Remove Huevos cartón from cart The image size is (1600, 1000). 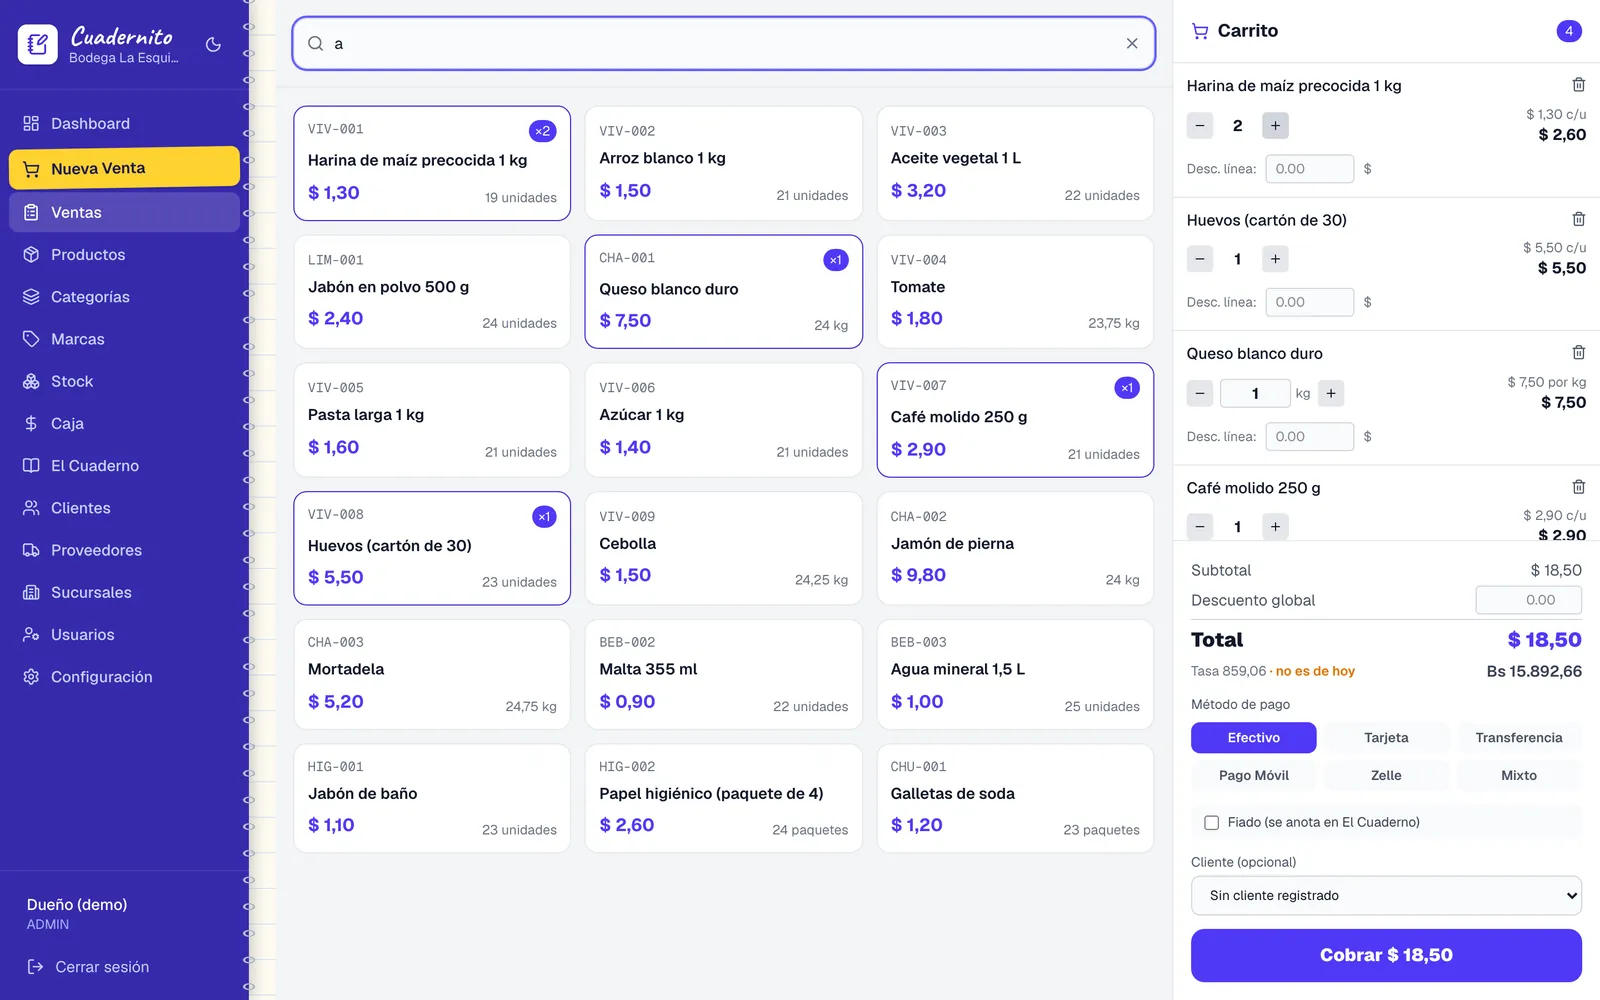click(x=1578, y=219)
